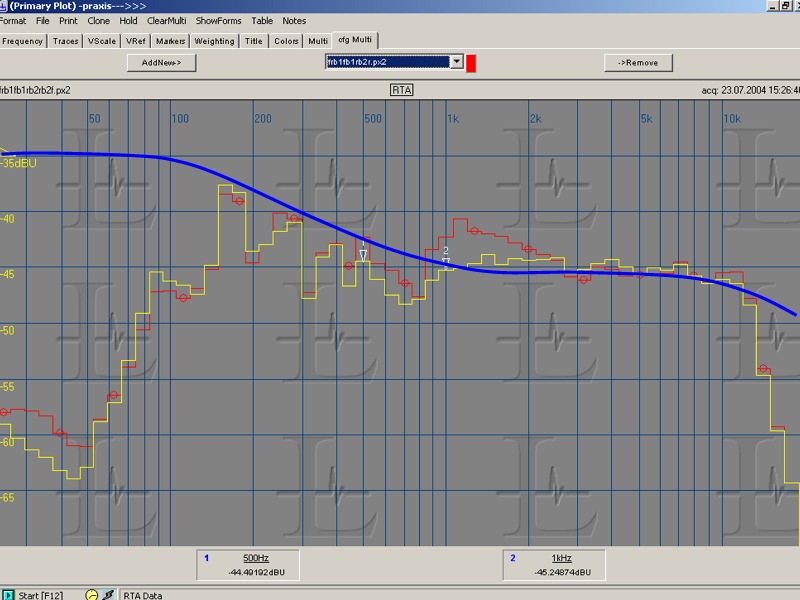Switch to the Frequency tab
Viewport: 800px width, 600px height.
point(22,41)
